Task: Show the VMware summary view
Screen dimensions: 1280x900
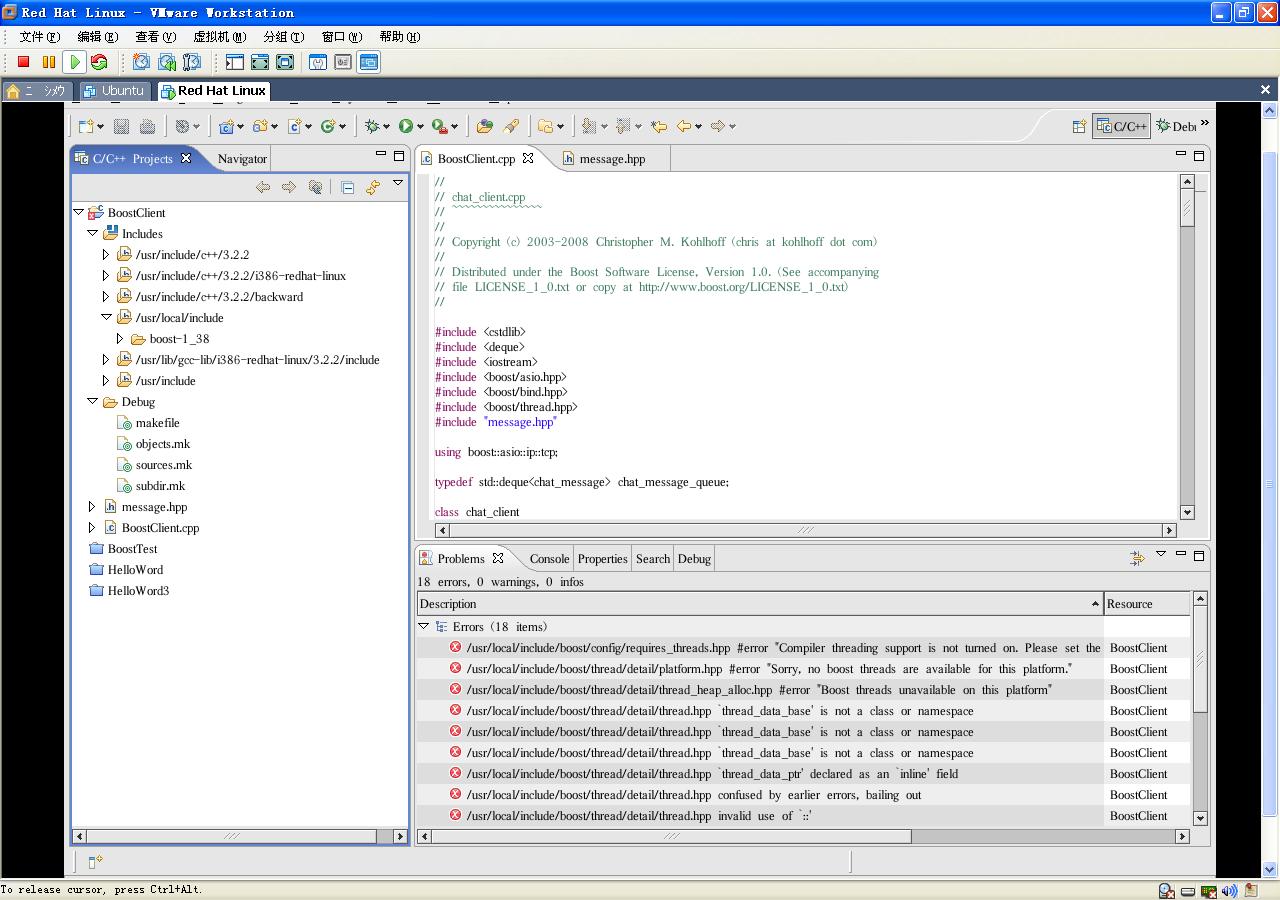Action: click(x=318, y=62)
